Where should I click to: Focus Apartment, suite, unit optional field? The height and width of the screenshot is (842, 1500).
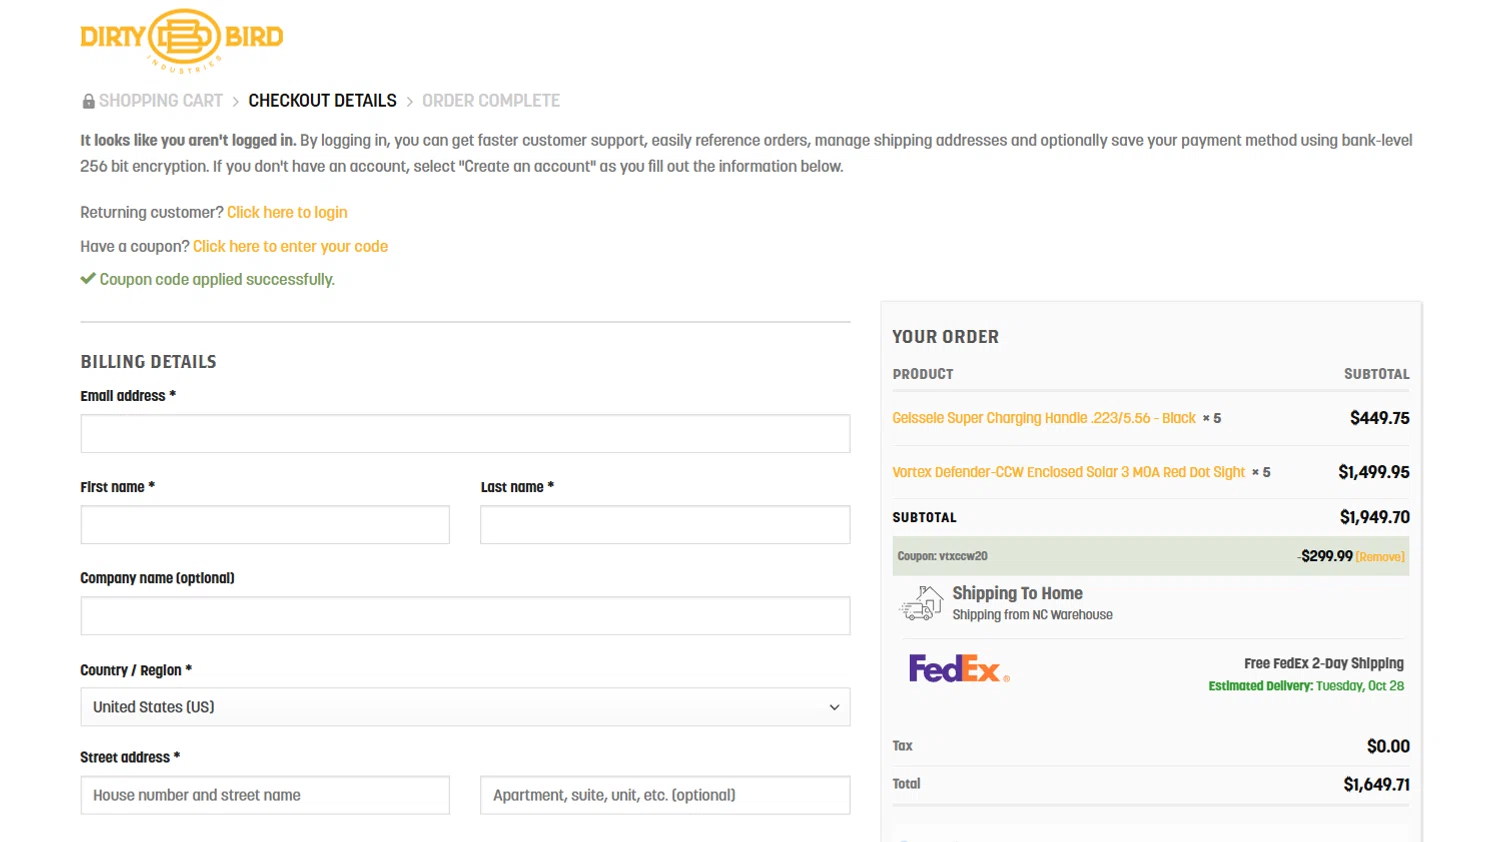tap(665, 795)
